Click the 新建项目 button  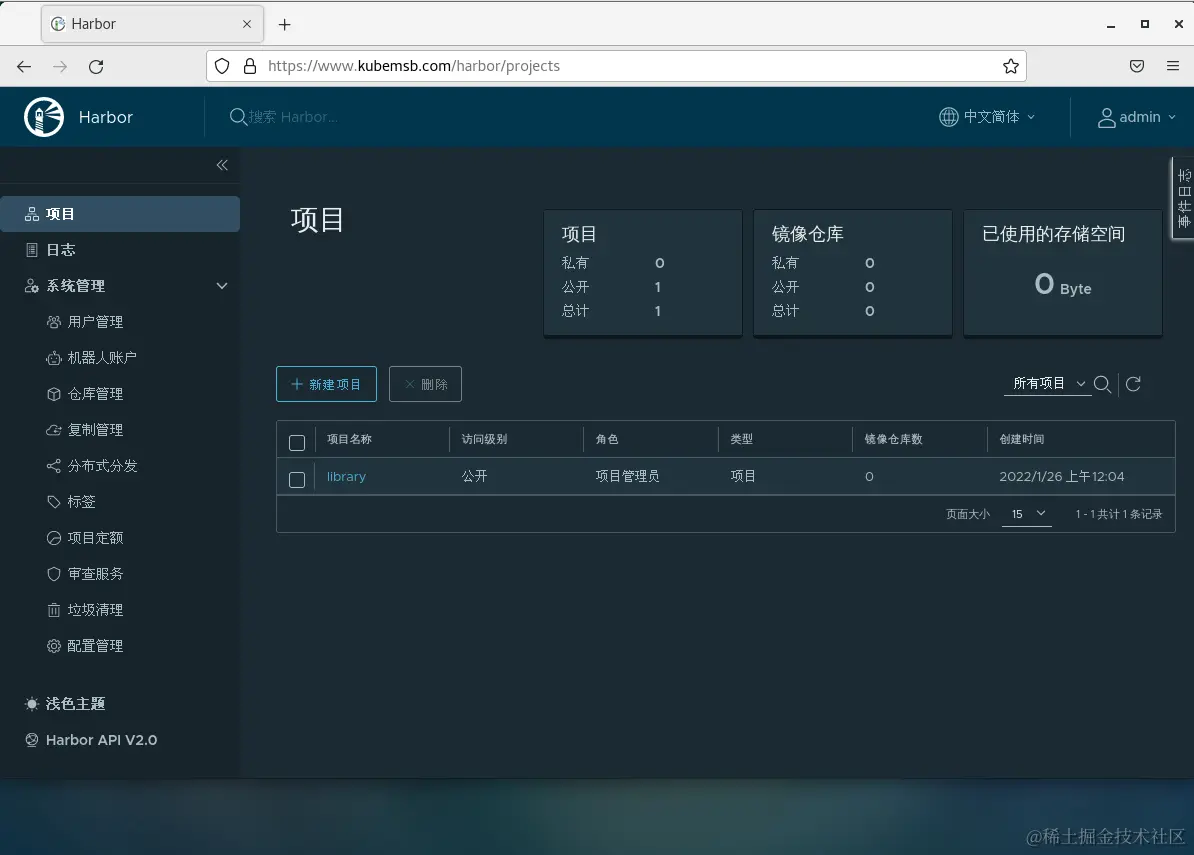pyautogui.click(x=326, y=384)
